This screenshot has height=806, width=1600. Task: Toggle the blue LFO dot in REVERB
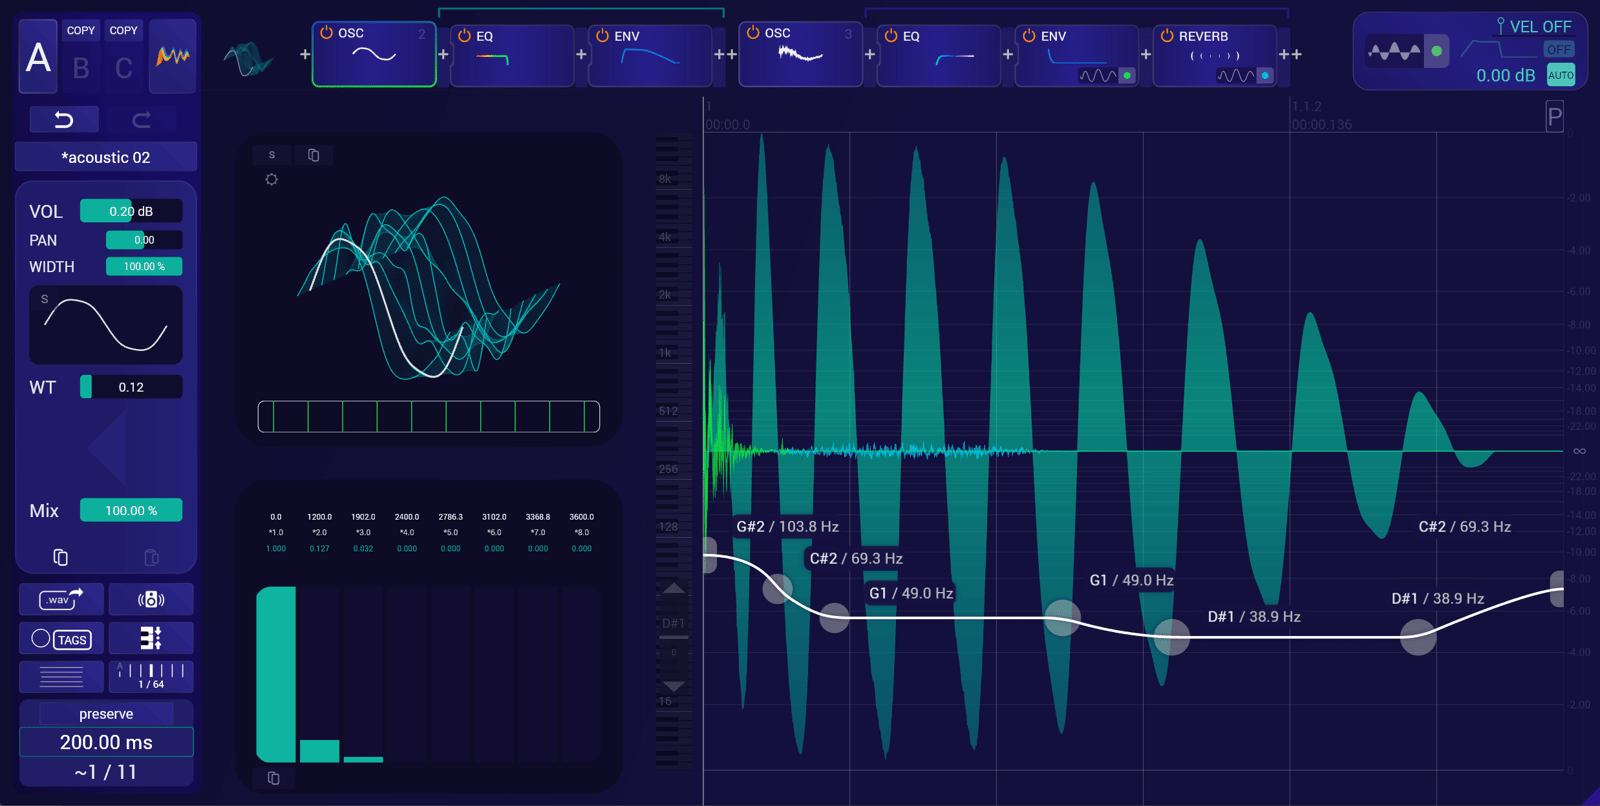pos(1265,76)
